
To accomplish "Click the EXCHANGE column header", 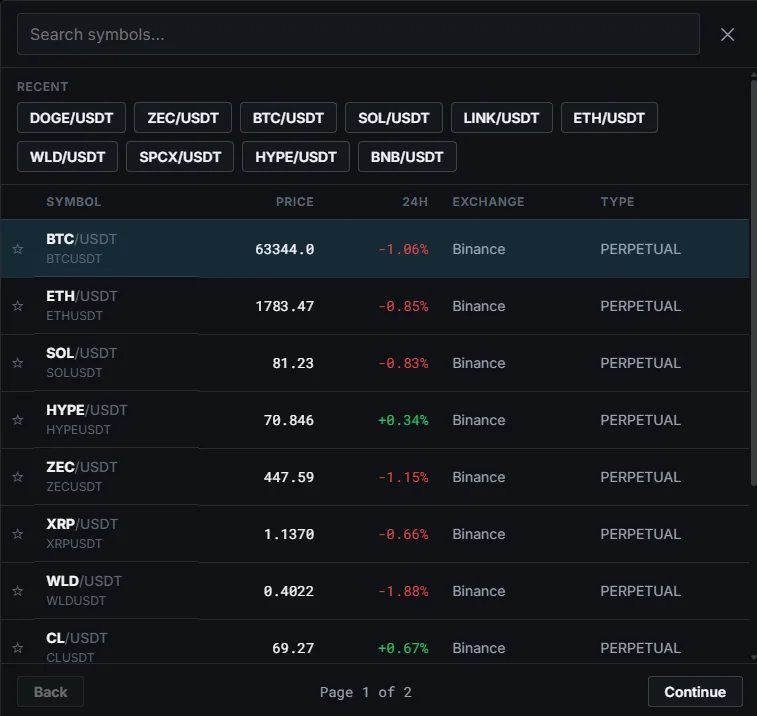I will 488,201.
